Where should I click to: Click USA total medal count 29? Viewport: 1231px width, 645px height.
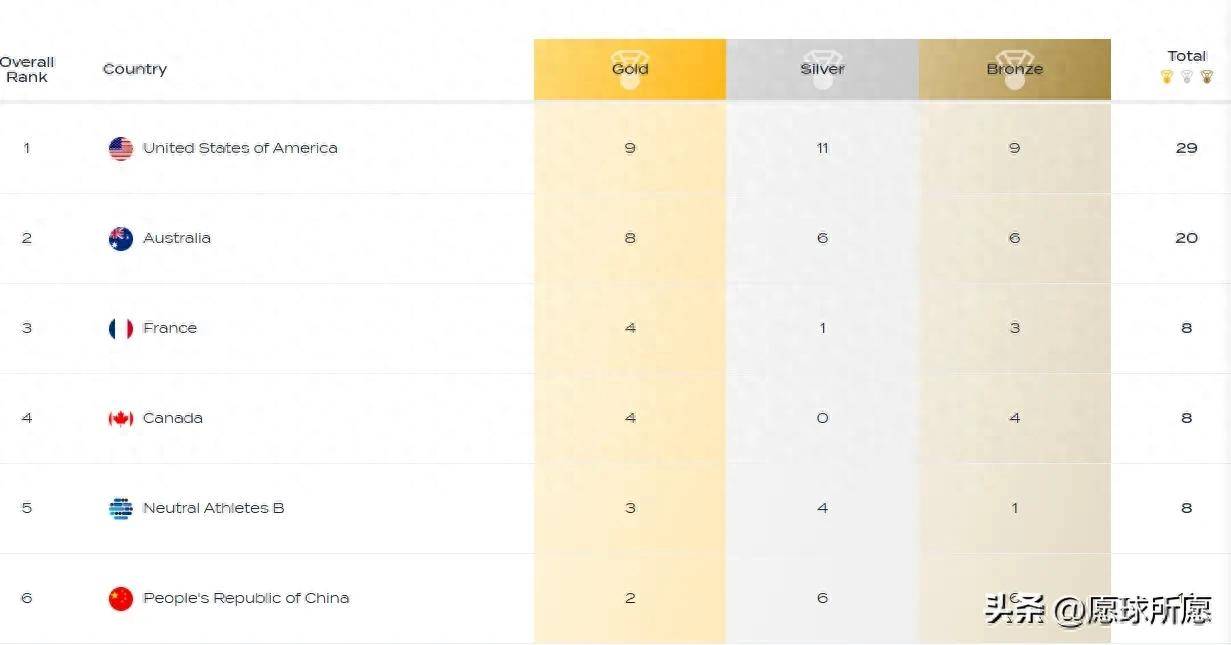tap(1187, 148)
